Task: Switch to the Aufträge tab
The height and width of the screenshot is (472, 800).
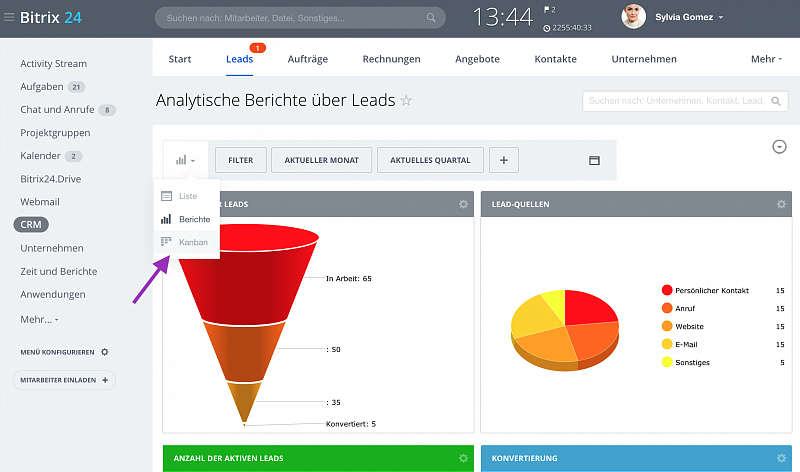Action: tap(308, 59)
